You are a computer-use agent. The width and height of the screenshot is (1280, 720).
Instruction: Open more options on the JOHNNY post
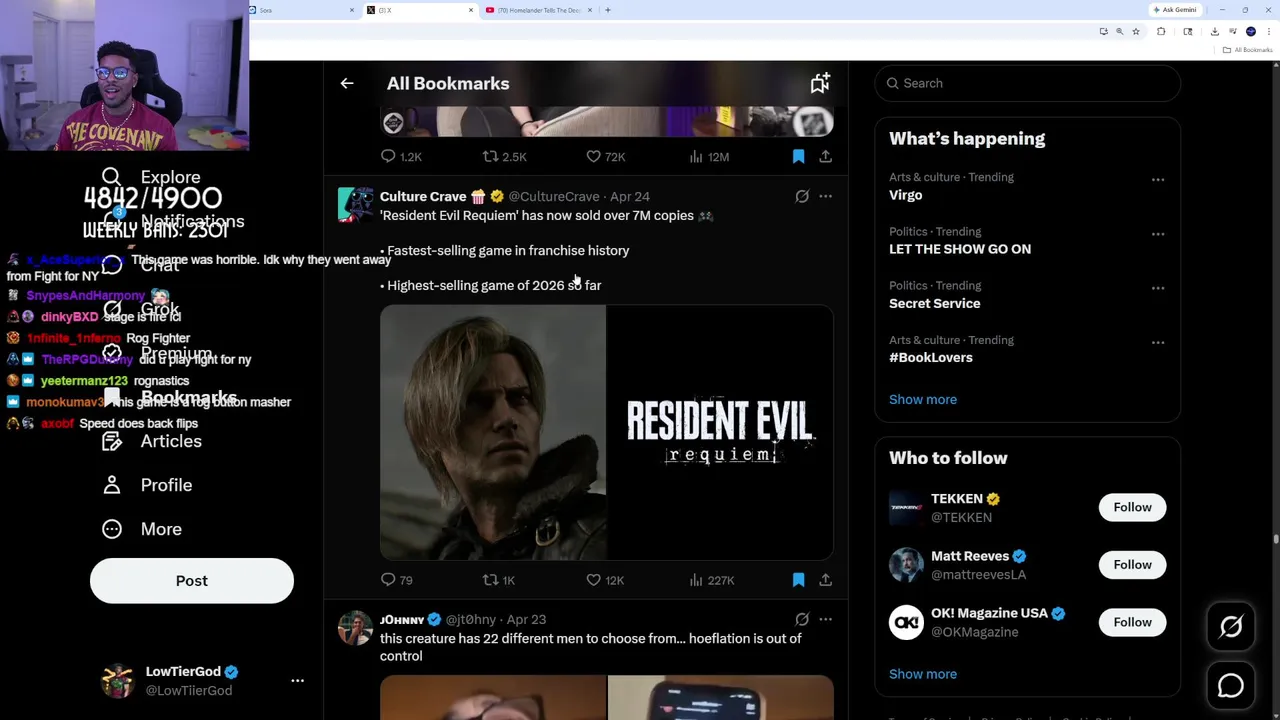825,619
